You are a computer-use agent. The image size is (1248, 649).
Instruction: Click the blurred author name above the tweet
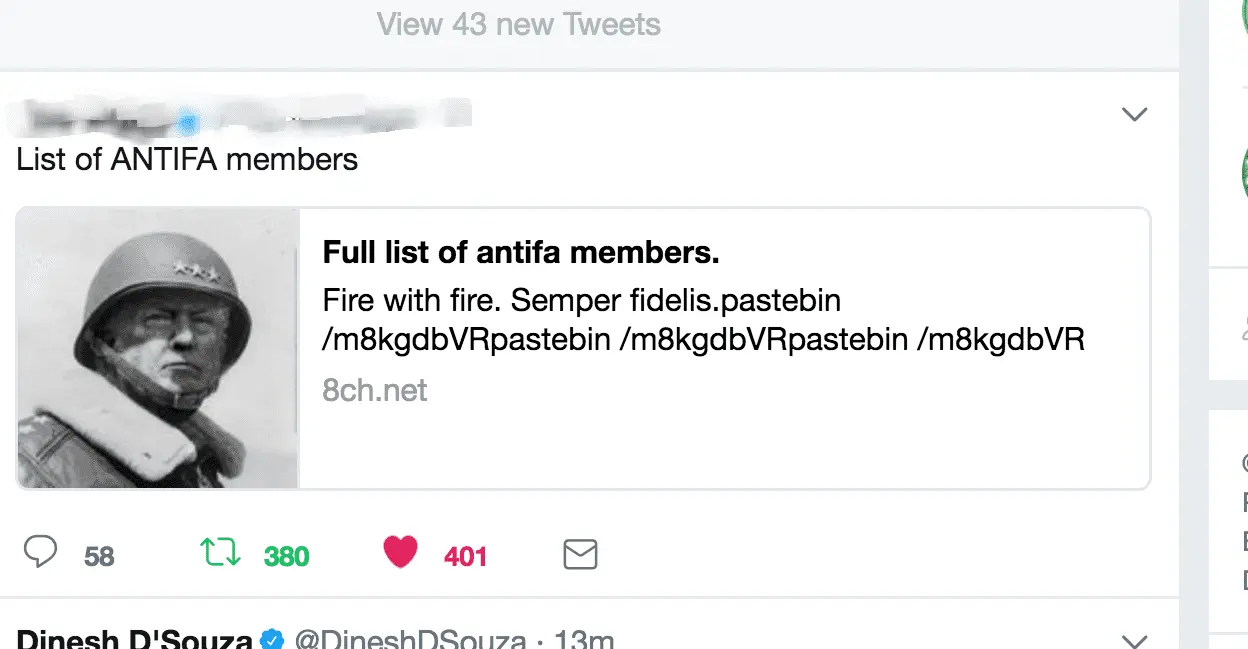coord(240,118)
